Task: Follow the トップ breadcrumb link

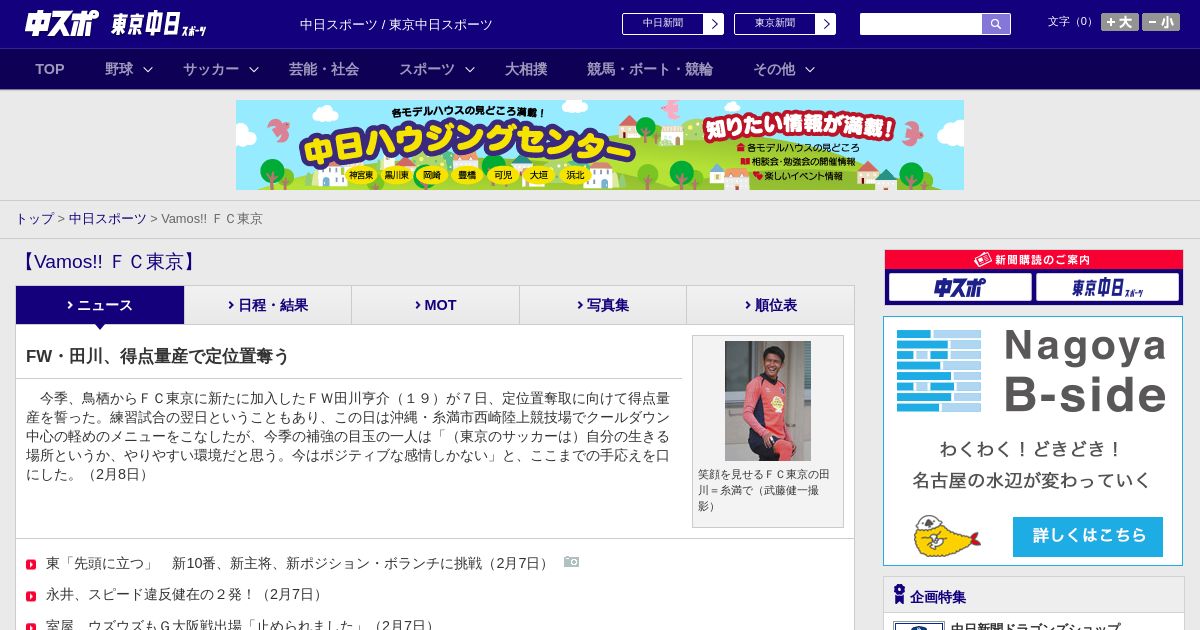Action: tap(34, 219)
